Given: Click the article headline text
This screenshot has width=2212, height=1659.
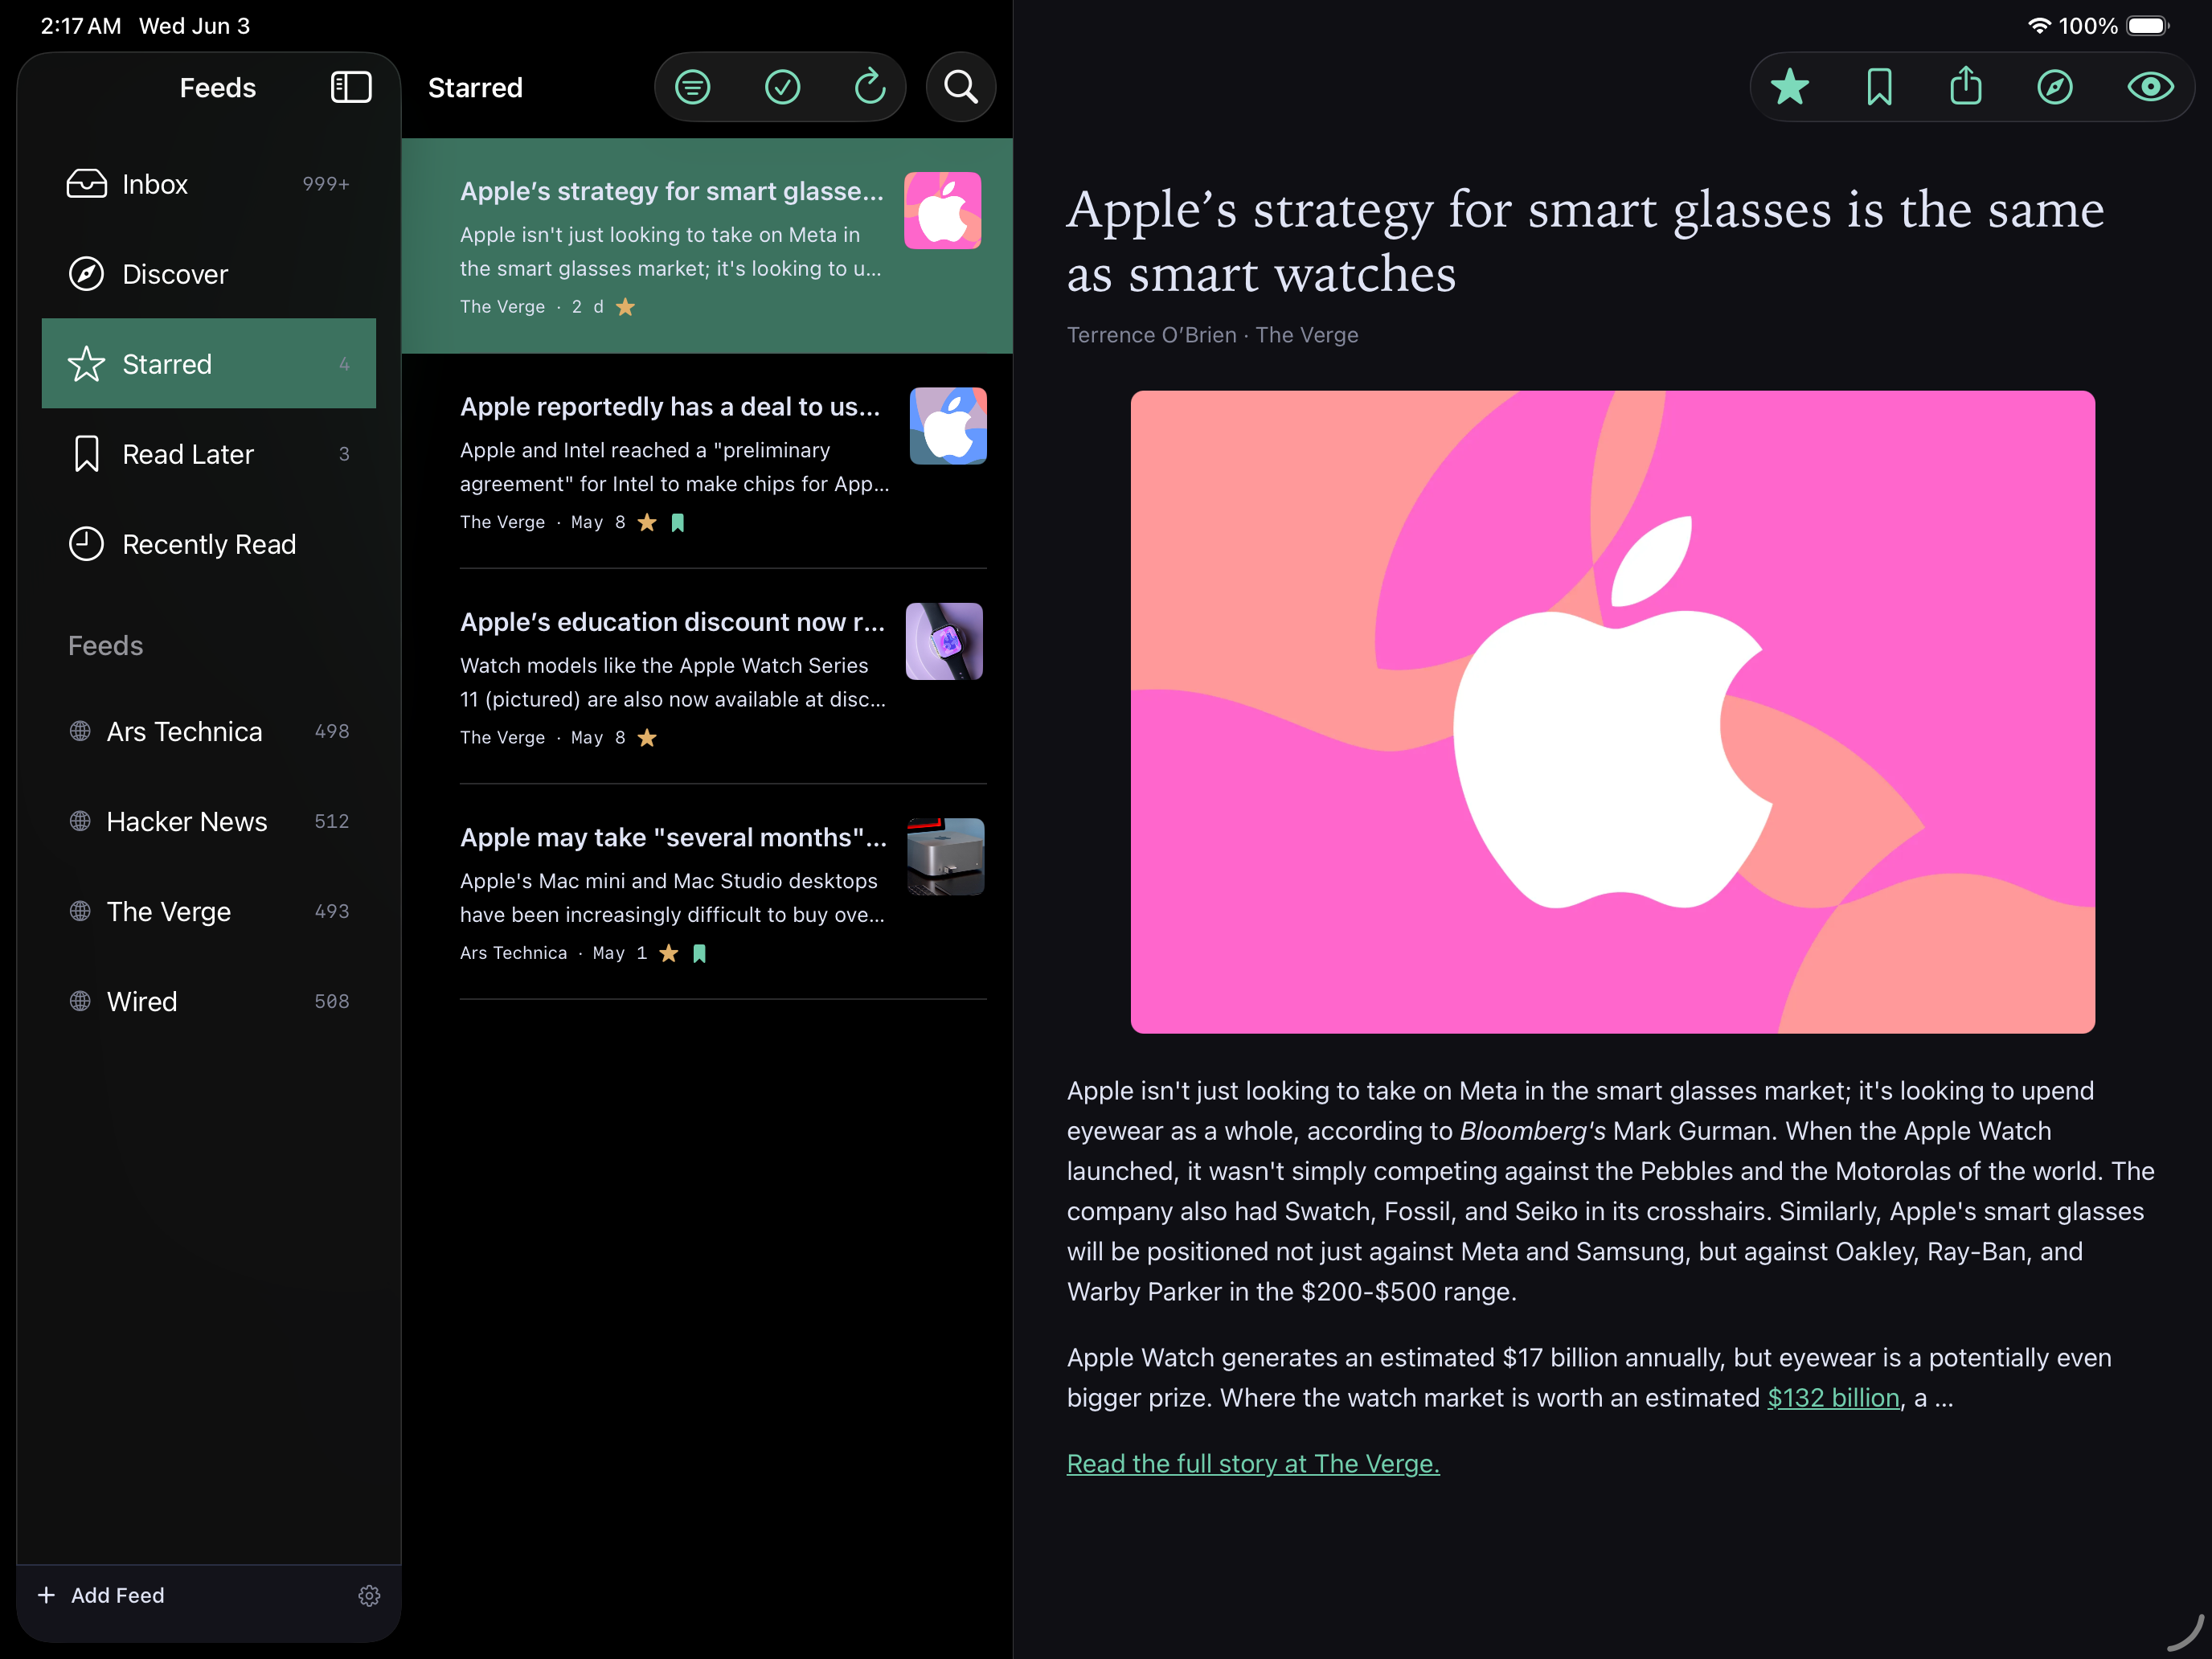Looking at the screenshot, I should coord(1585,241).
